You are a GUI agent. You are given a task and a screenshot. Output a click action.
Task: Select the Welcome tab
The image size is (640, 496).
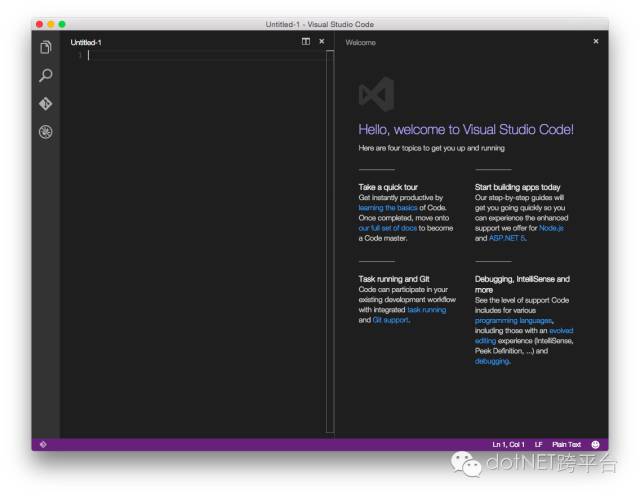point(360,42)
